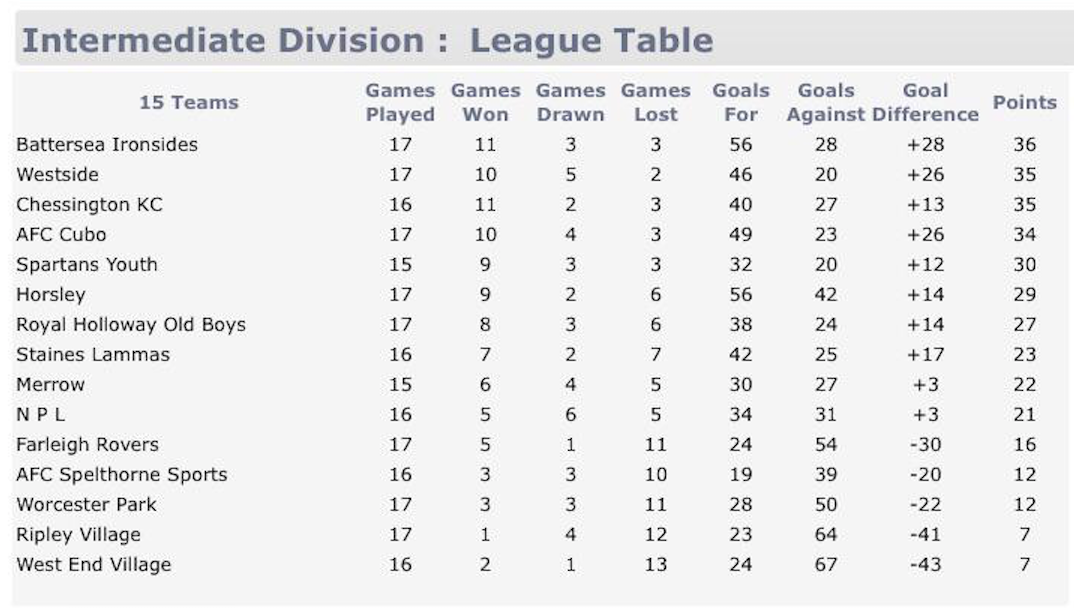1074x608 pixels.
Task: Click Ripley Village team name
Action: [78, 535]
